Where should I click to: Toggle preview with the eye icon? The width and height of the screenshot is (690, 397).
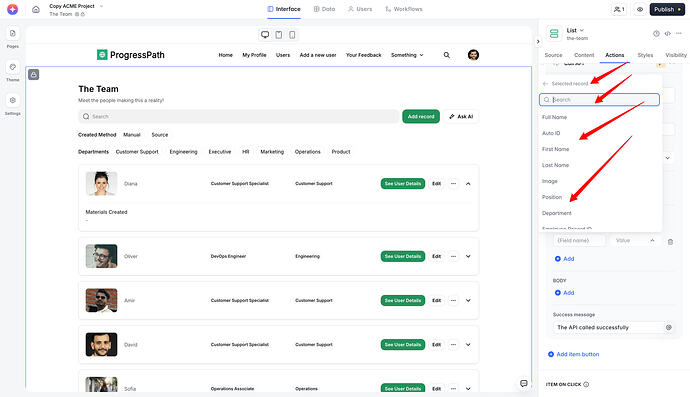[x=640, y=9]
